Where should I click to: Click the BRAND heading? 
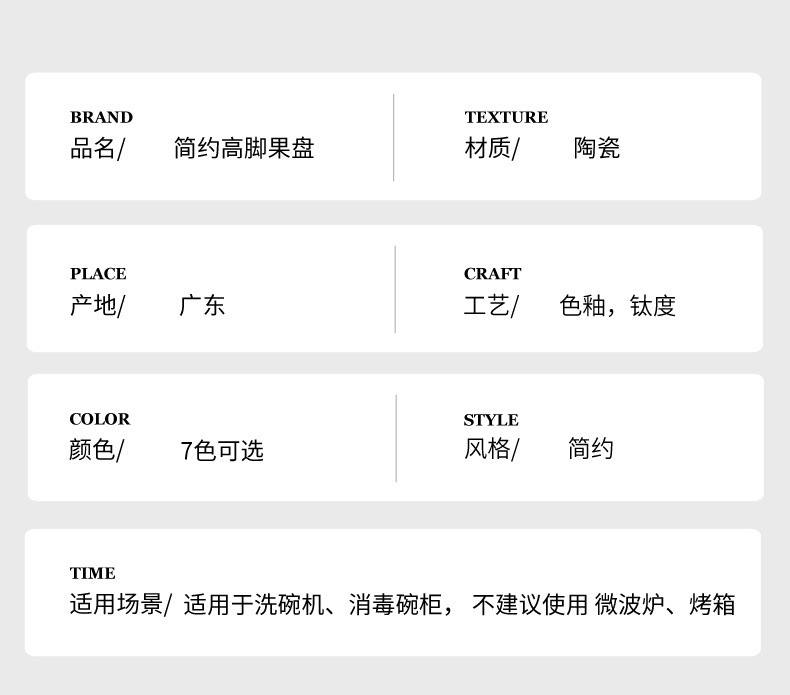101,117
